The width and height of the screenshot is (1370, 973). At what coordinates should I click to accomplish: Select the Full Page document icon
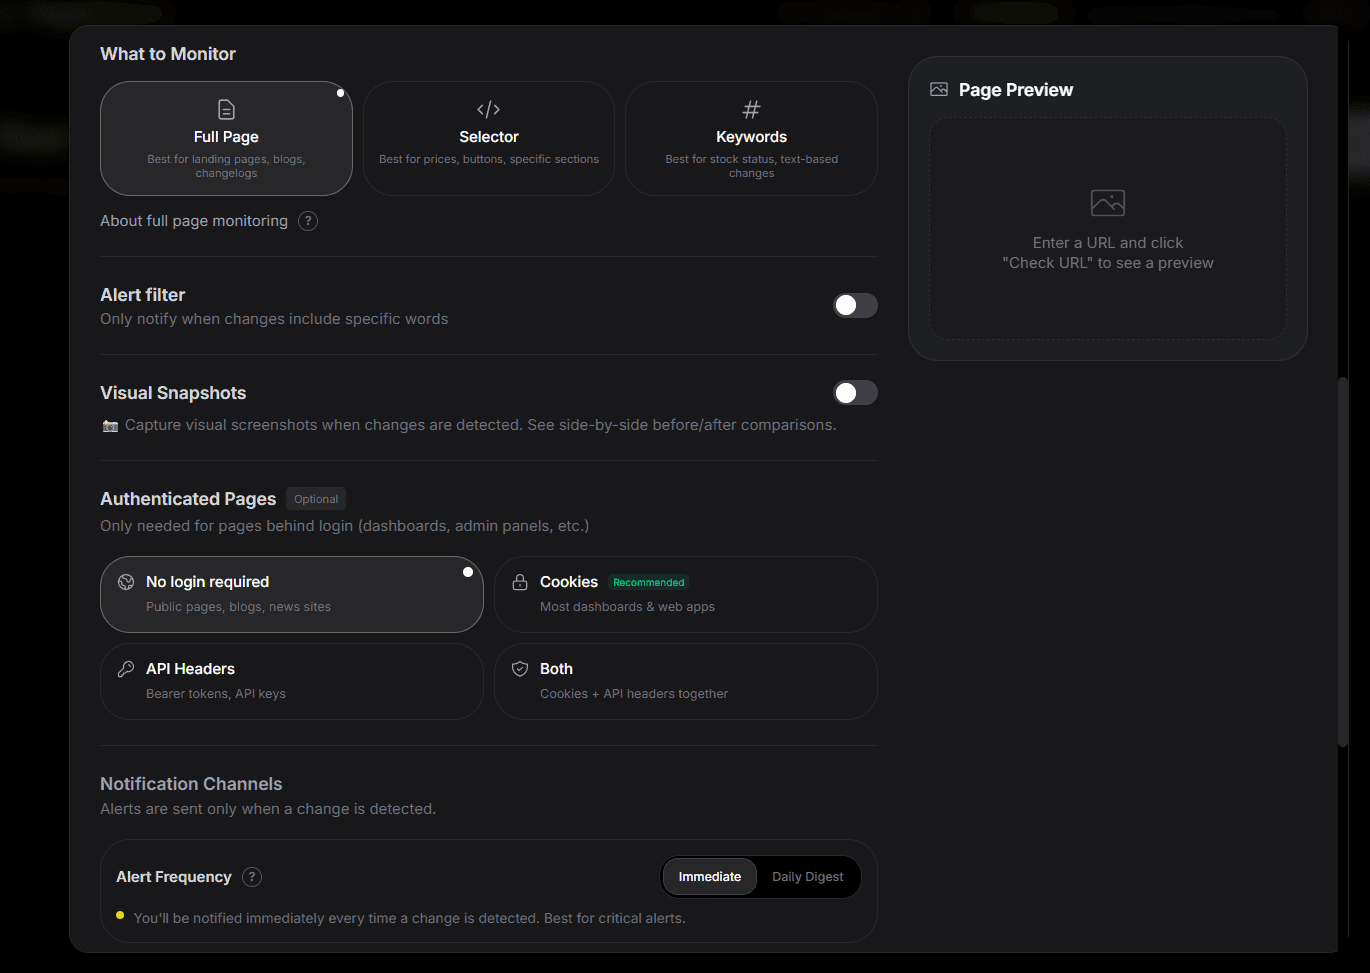226,109
